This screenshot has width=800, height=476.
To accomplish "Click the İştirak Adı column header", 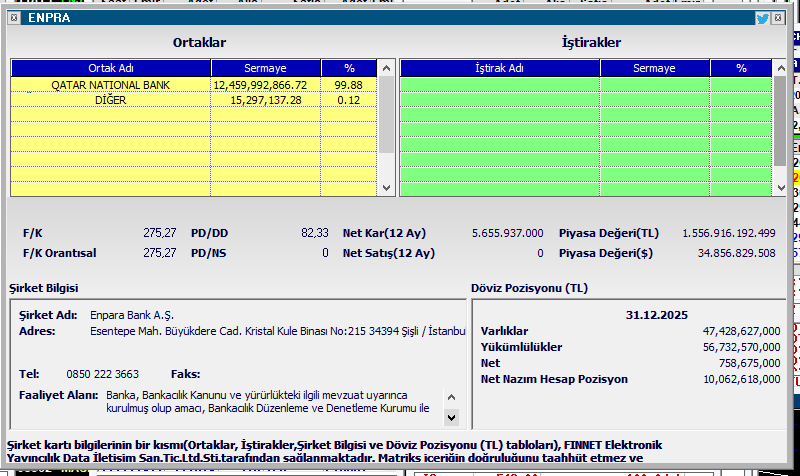I will pyautogui.click(x=499, y=68).
